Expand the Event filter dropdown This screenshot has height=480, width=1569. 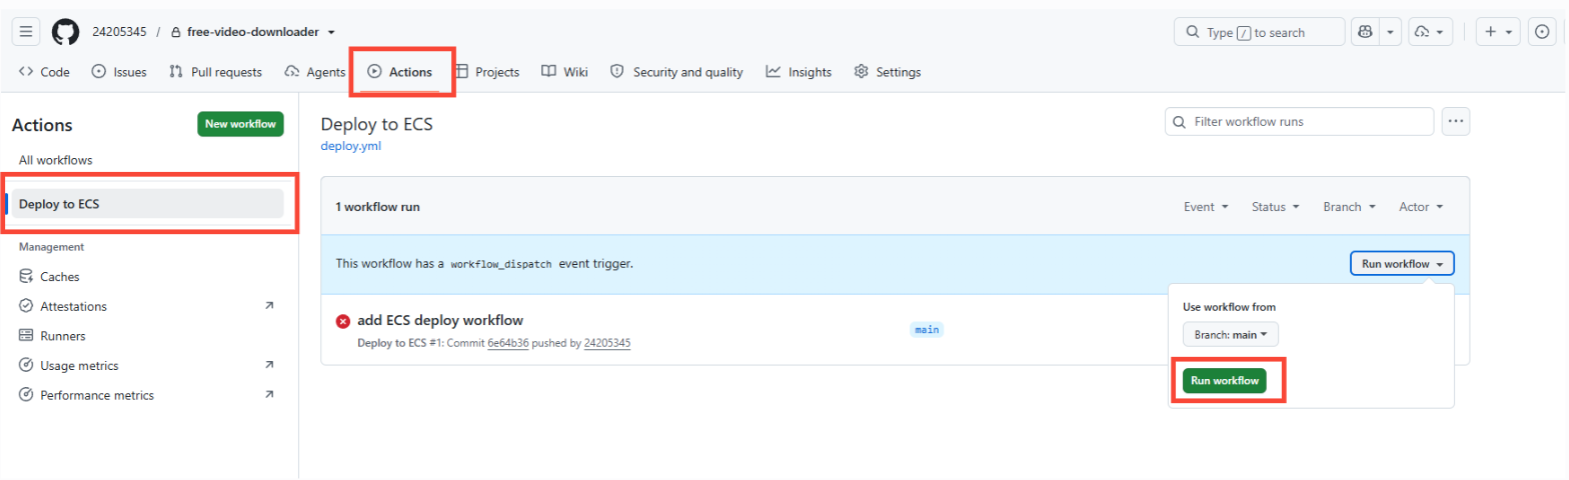coord(1206,207)
